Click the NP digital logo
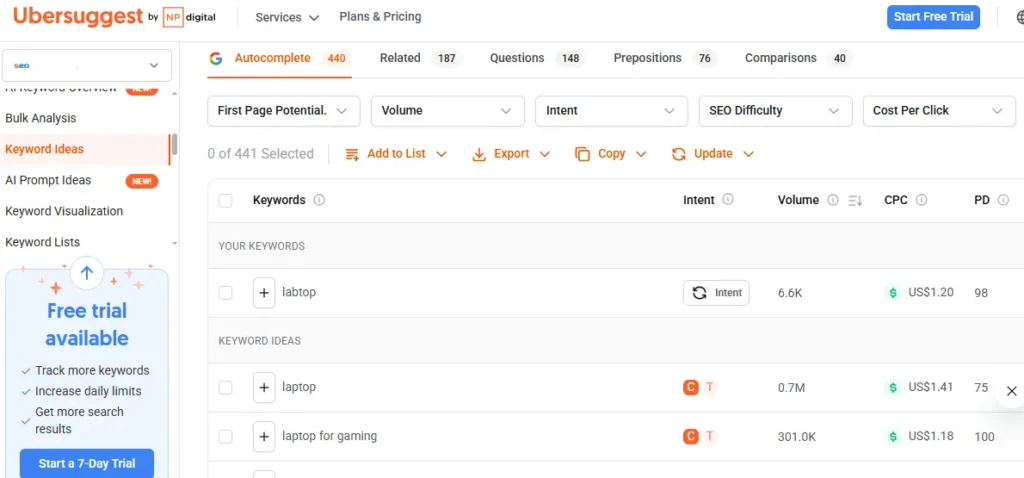Screen dimensions: 1024x478 (189, 17)
